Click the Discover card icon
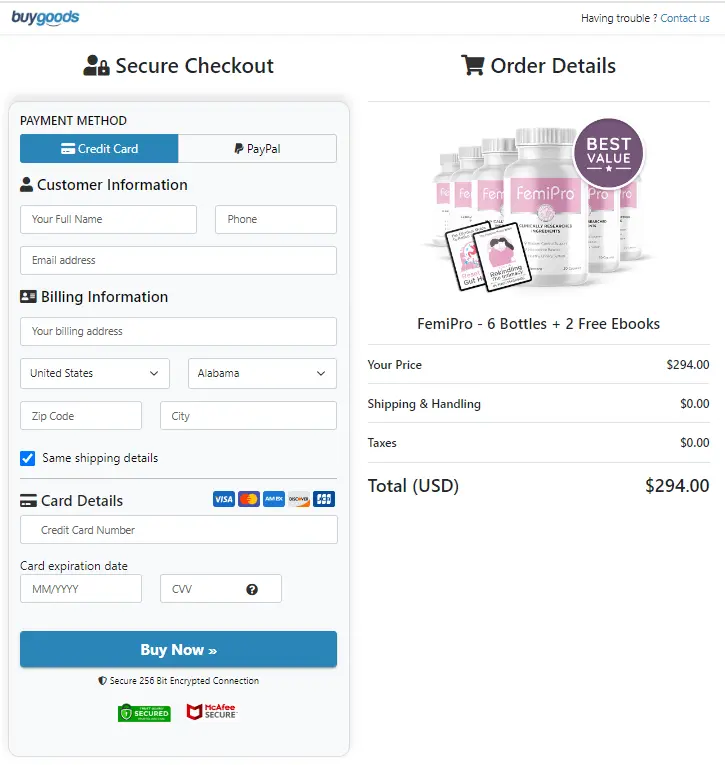The width and height of the screenshot is (725, 765). 298,499
